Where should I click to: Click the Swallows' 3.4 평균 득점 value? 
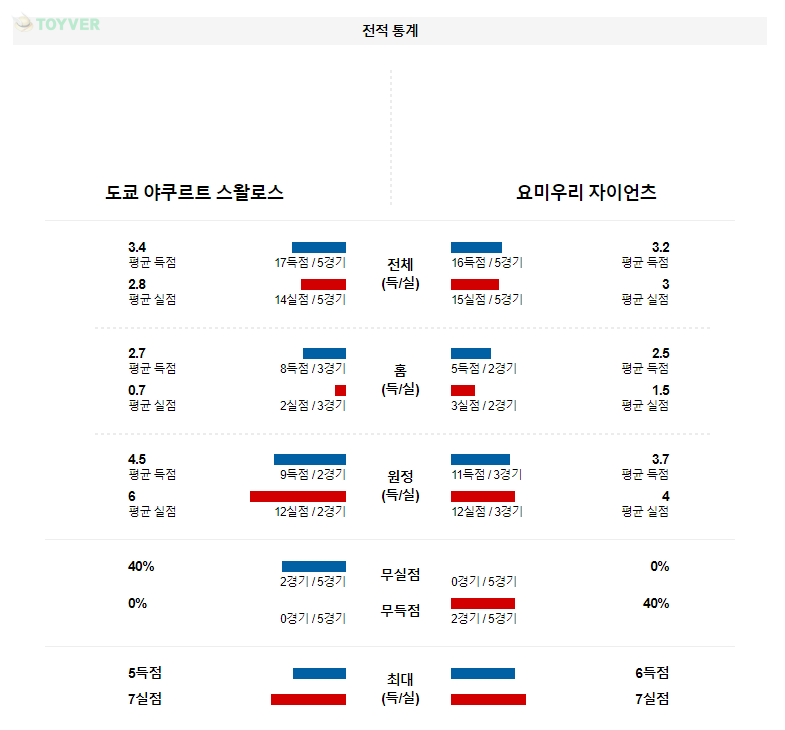click(137, 247)
